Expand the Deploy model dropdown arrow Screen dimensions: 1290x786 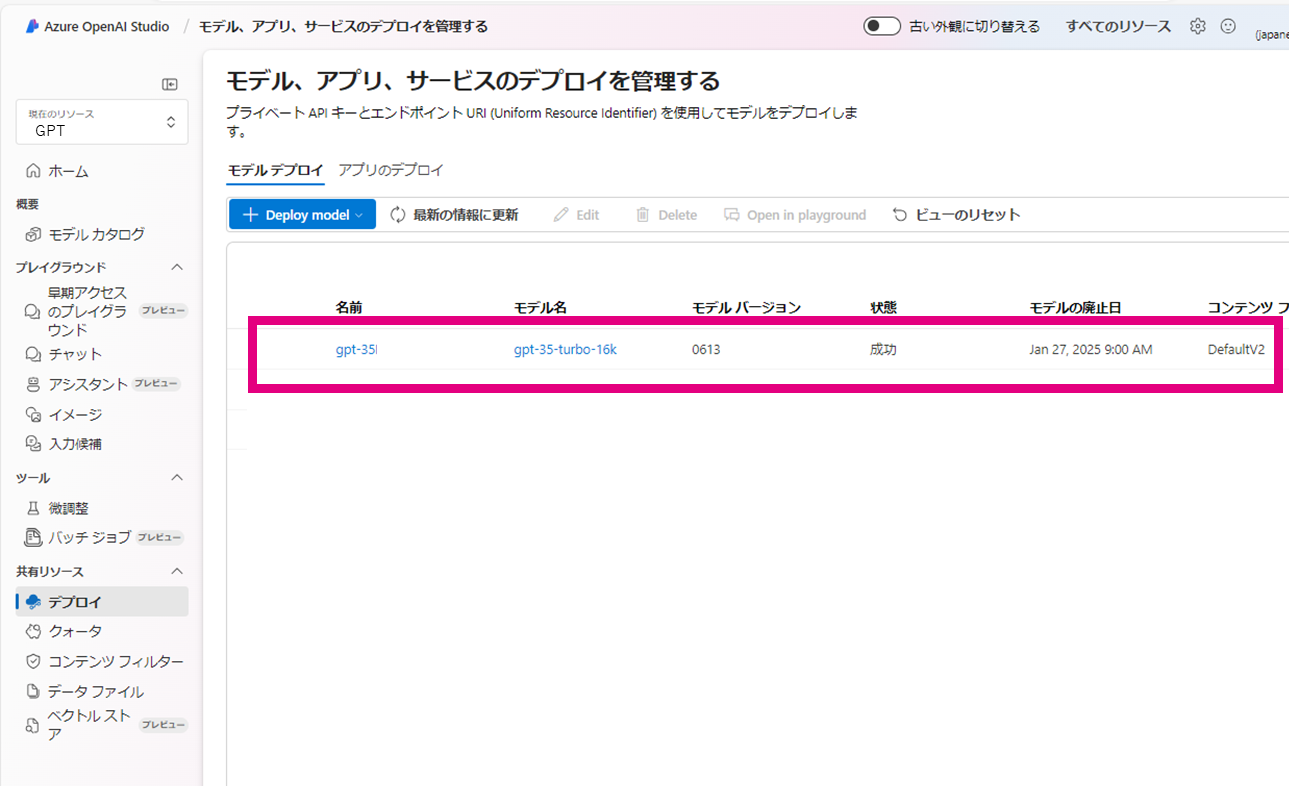click(x=359, y=215)
